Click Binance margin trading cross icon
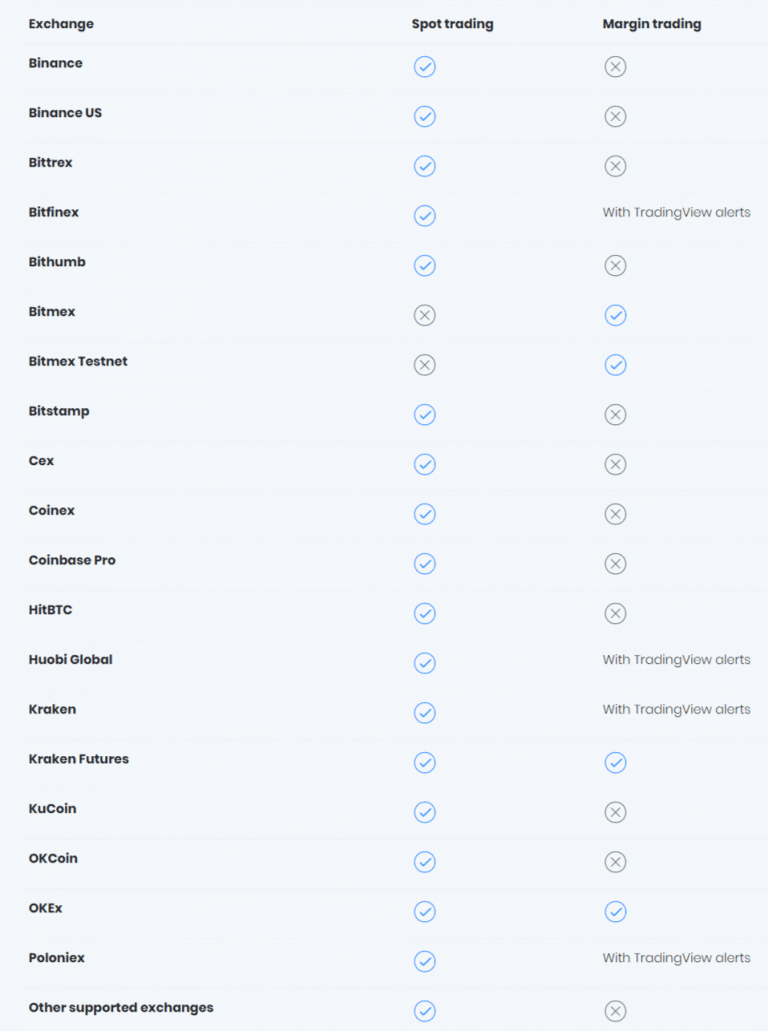The height and width of the screenshot is (1031, 768). [615, 66]
